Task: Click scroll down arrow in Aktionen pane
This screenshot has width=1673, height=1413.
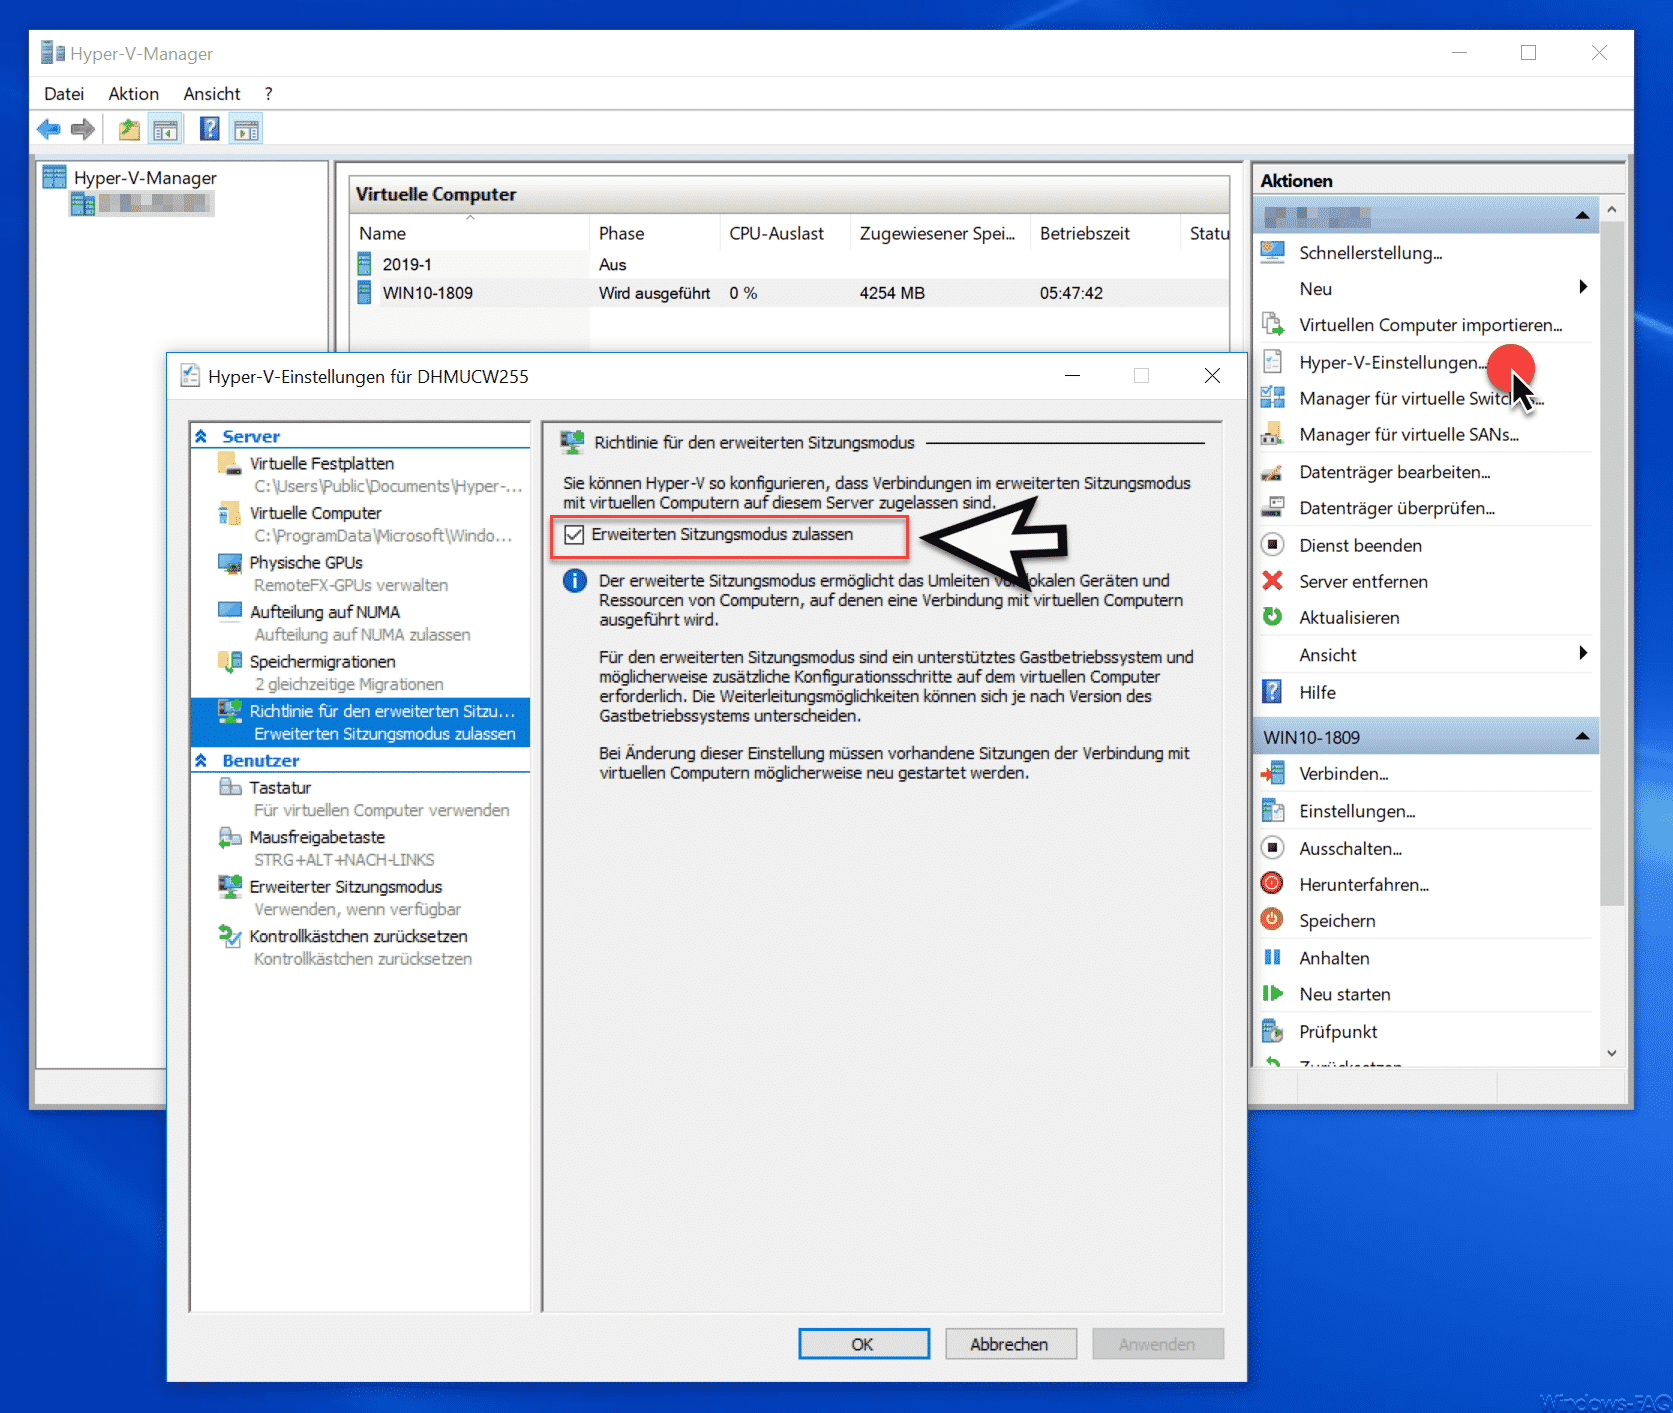Action: pyautogui.click(x=1611, y=1053)
